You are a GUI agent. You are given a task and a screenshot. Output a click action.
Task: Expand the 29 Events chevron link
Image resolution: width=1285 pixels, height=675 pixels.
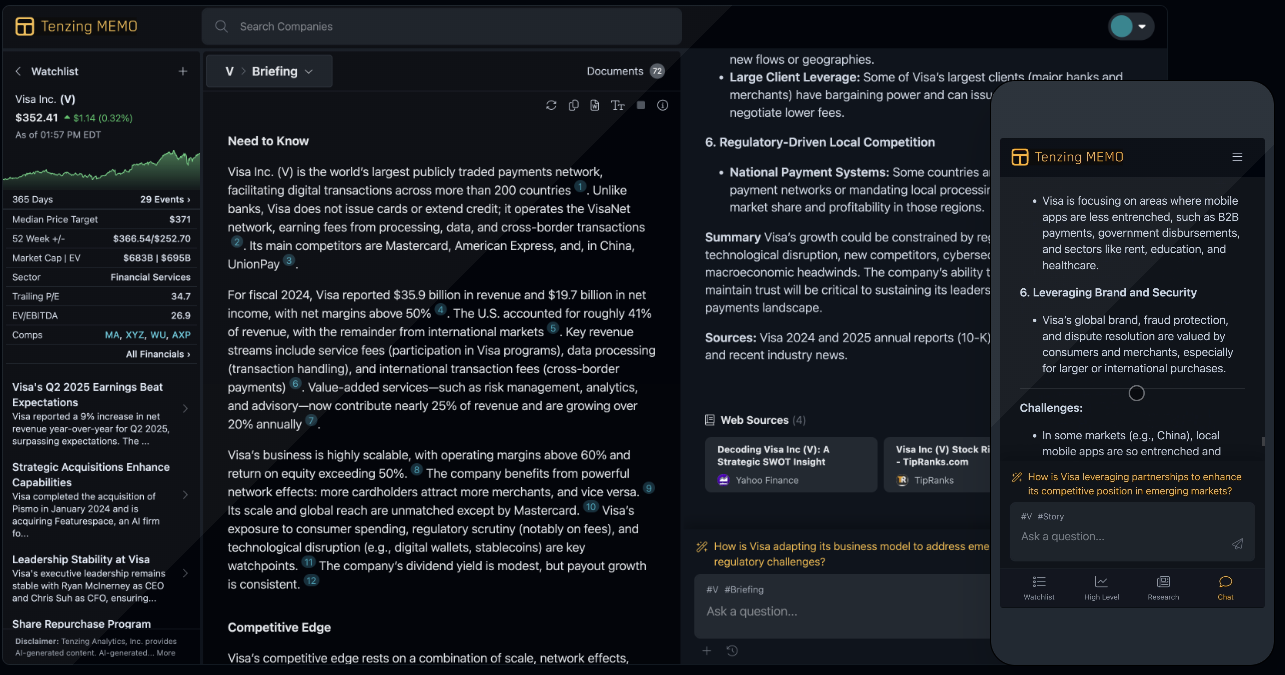point(165,200)
